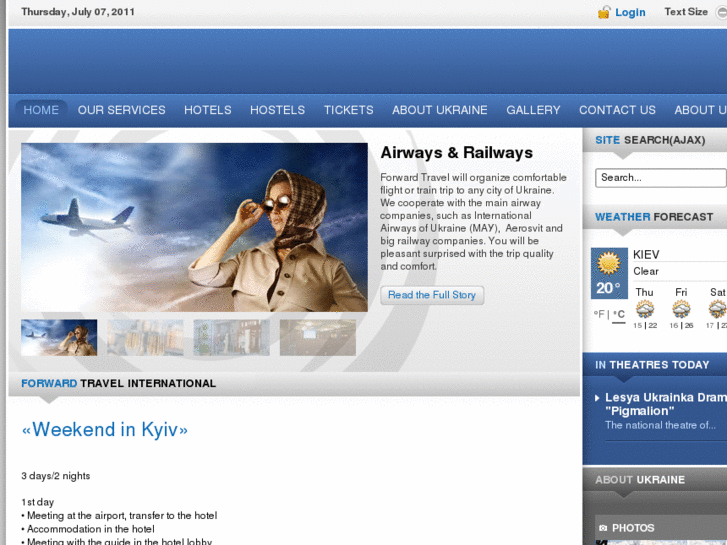The height and width of the screenshot is (545, 727).
Task: Open the «Weekend in Kyiv» article
Action: (105, 430)
